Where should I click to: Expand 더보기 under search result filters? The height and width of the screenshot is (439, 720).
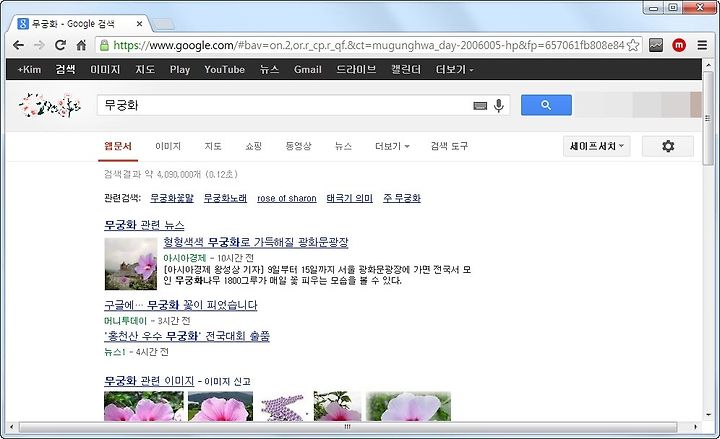[392, 146]
